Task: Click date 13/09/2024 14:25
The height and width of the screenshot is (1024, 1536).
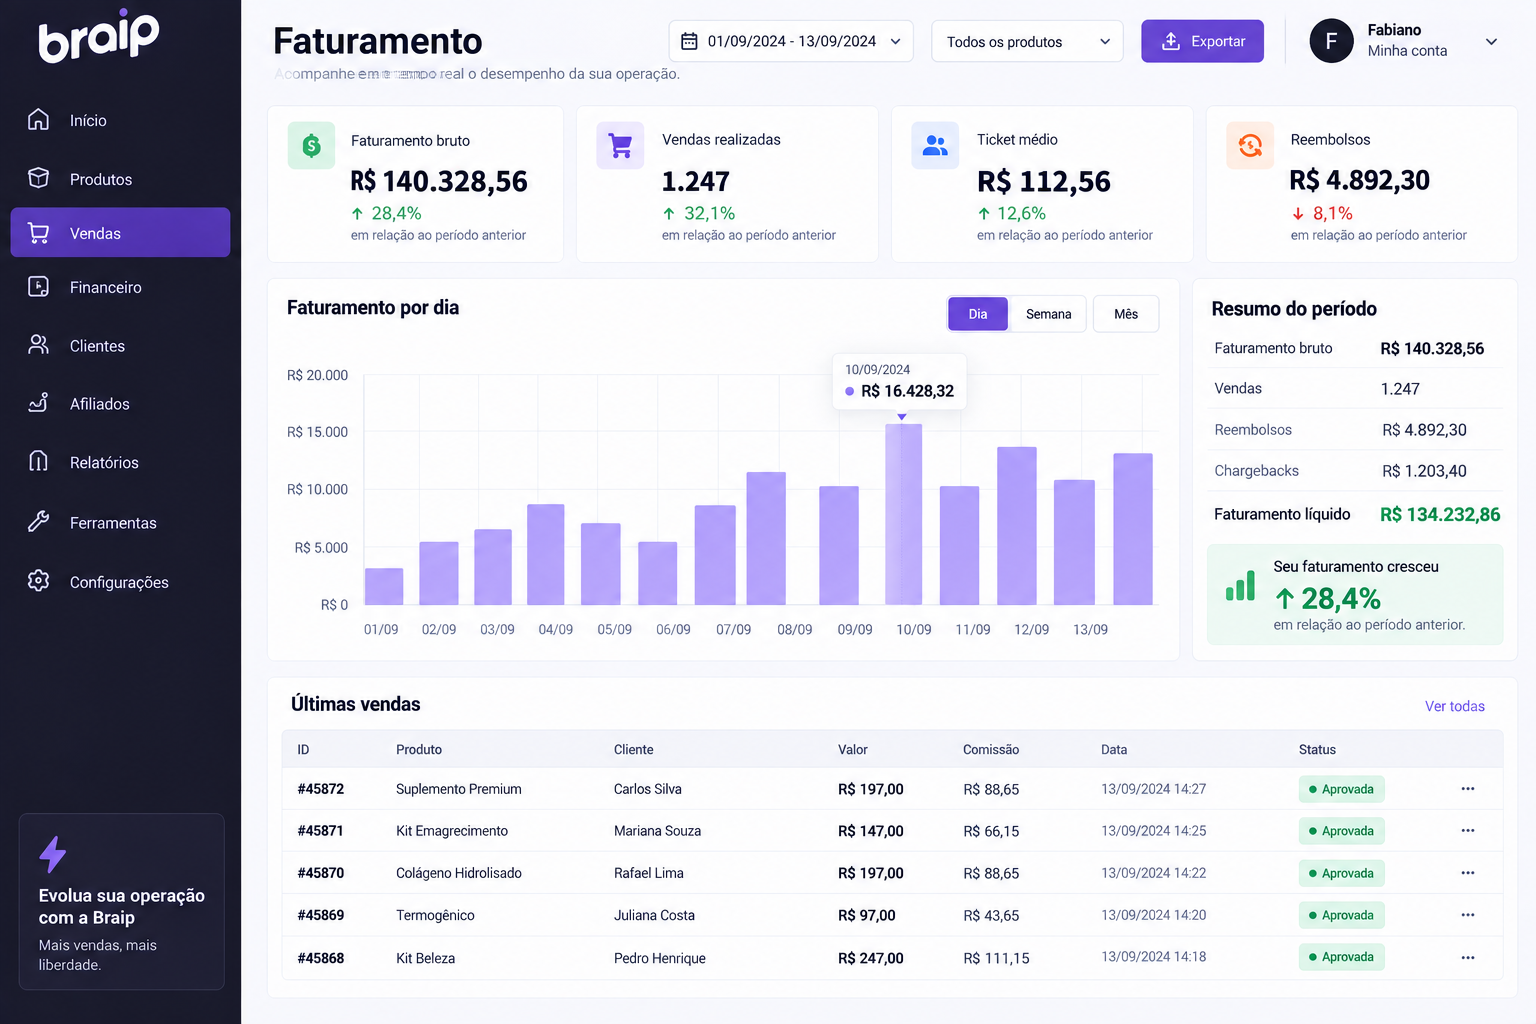Action: tap(1154, 831)
